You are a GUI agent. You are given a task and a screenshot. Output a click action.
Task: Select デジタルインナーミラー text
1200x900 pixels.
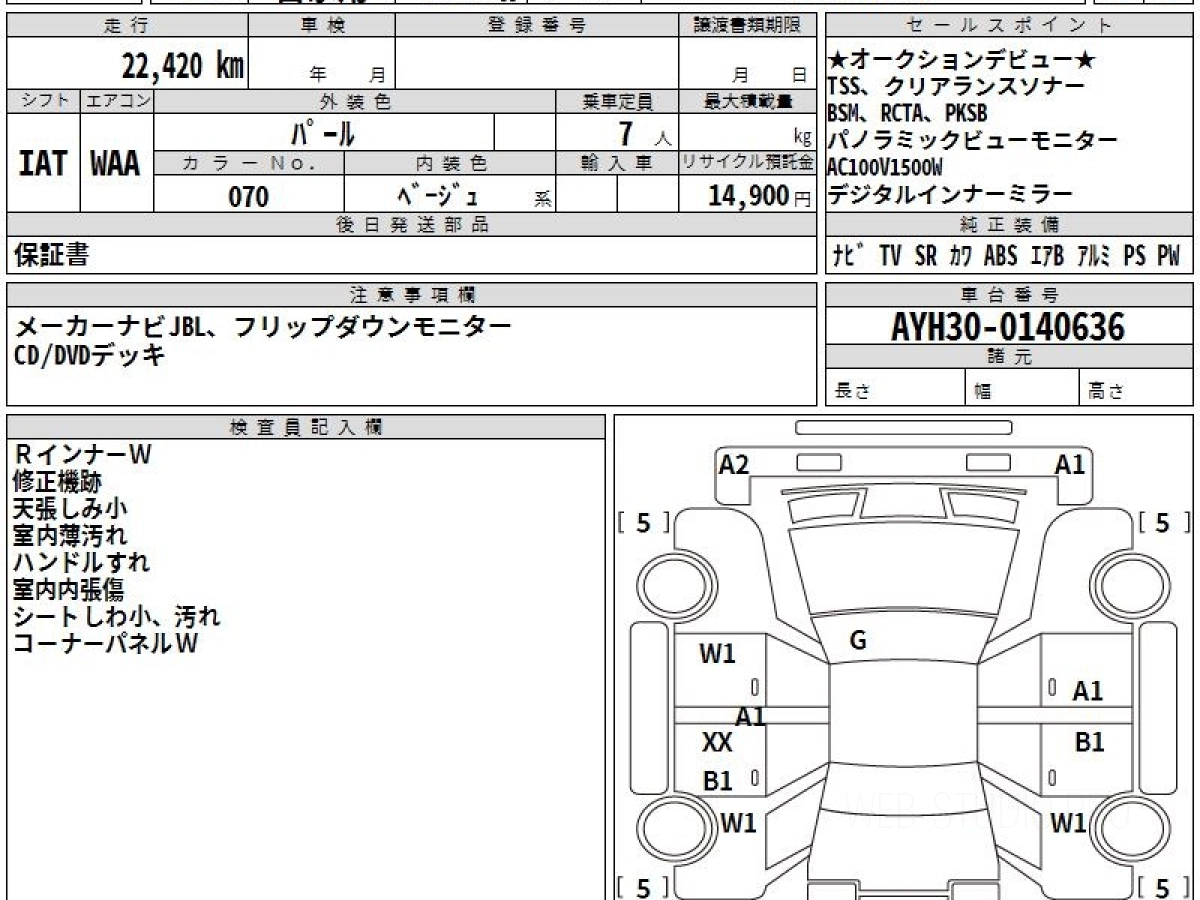click(950, 194)
